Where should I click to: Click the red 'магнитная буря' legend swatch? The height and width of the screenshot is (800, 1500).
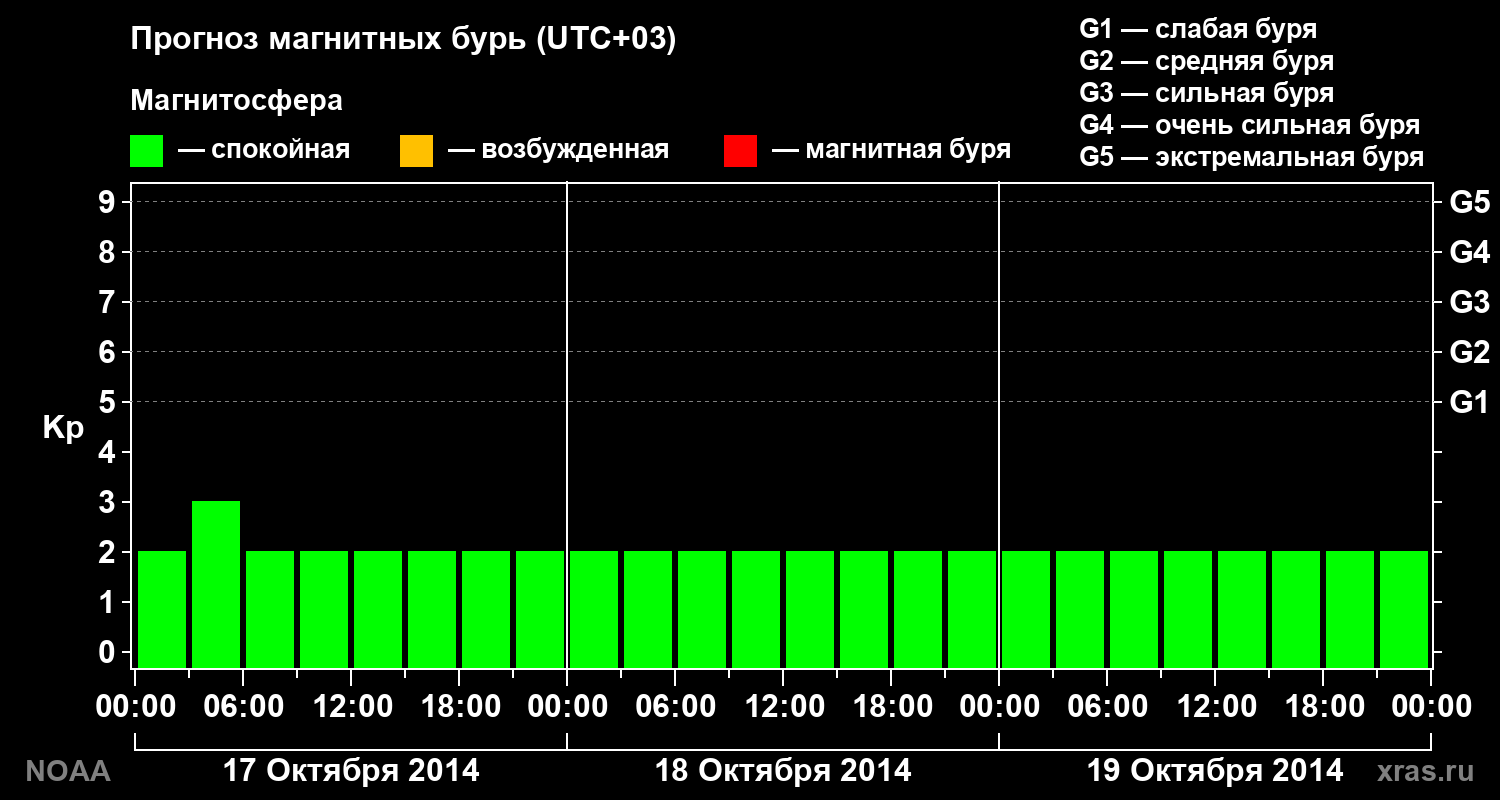click(x=740, y=151)
